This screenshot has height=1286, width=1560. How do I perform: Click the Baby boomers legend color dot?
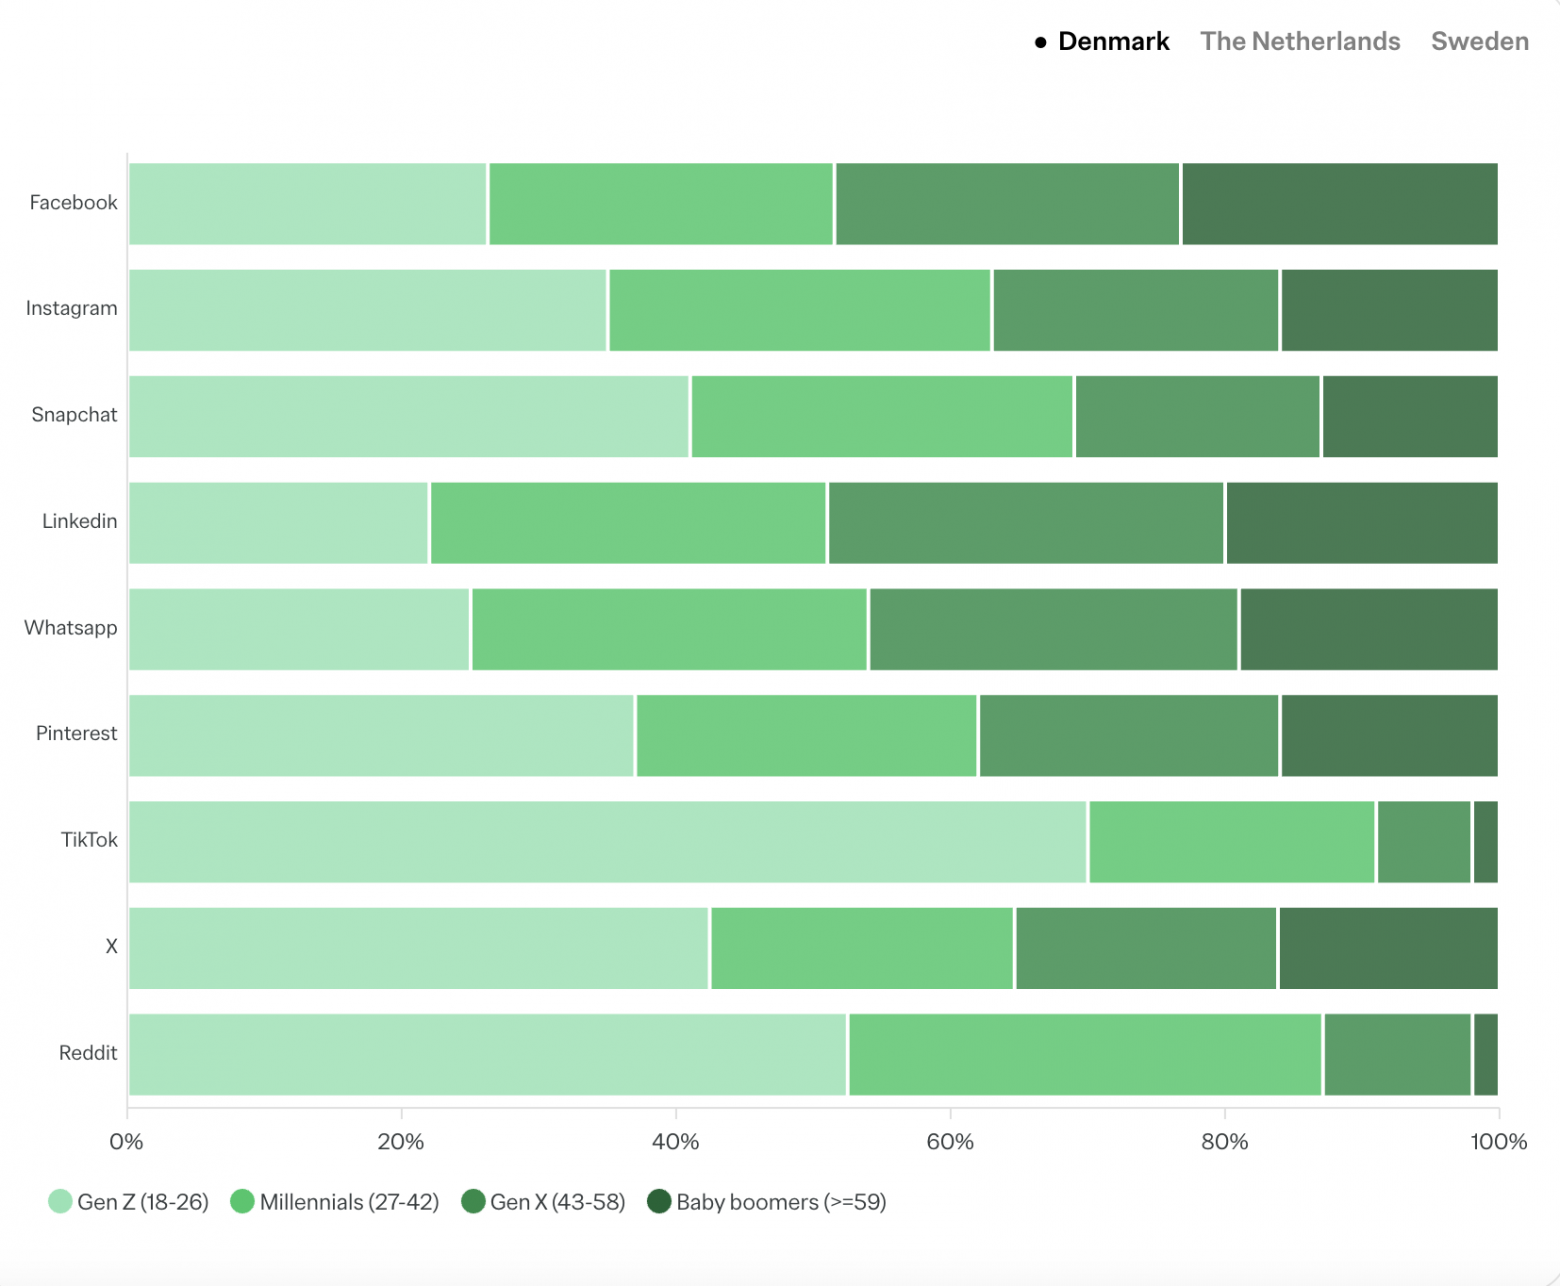(x=659, y=1201)
